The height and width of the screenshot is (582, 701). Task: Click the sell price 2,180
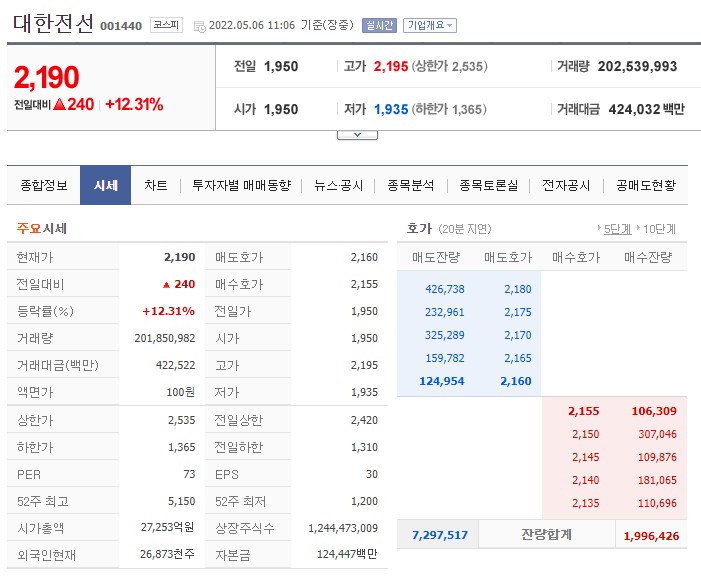pos(518,289)
